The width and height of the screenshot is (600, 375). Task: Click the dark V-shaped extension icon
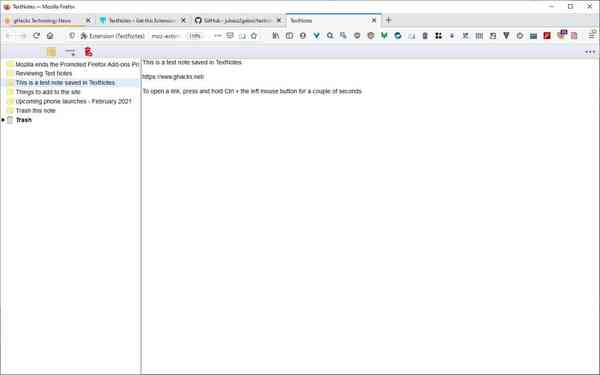(x=506, y=36)
